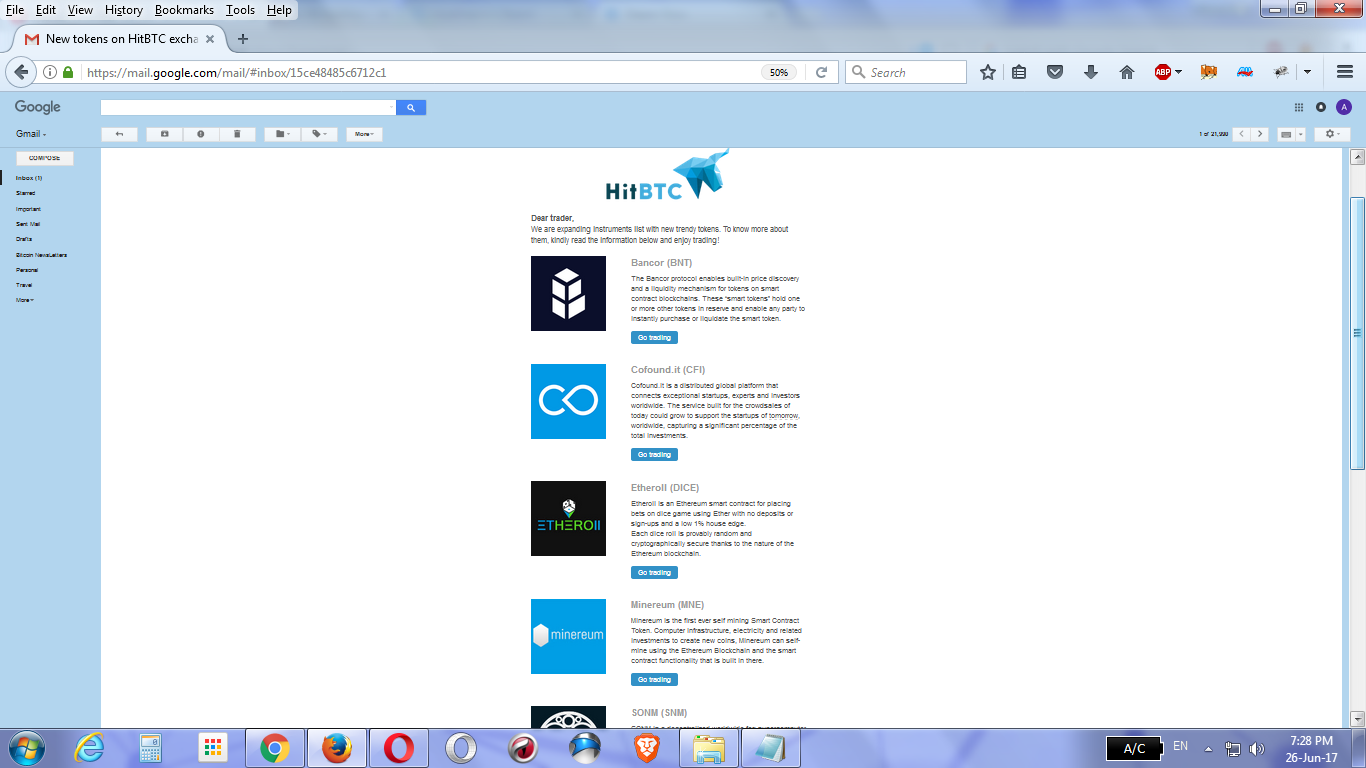Open Windows Start menu
Image resolution: width=1366 pixels, height=768 pixels.
tap(25, 748)
